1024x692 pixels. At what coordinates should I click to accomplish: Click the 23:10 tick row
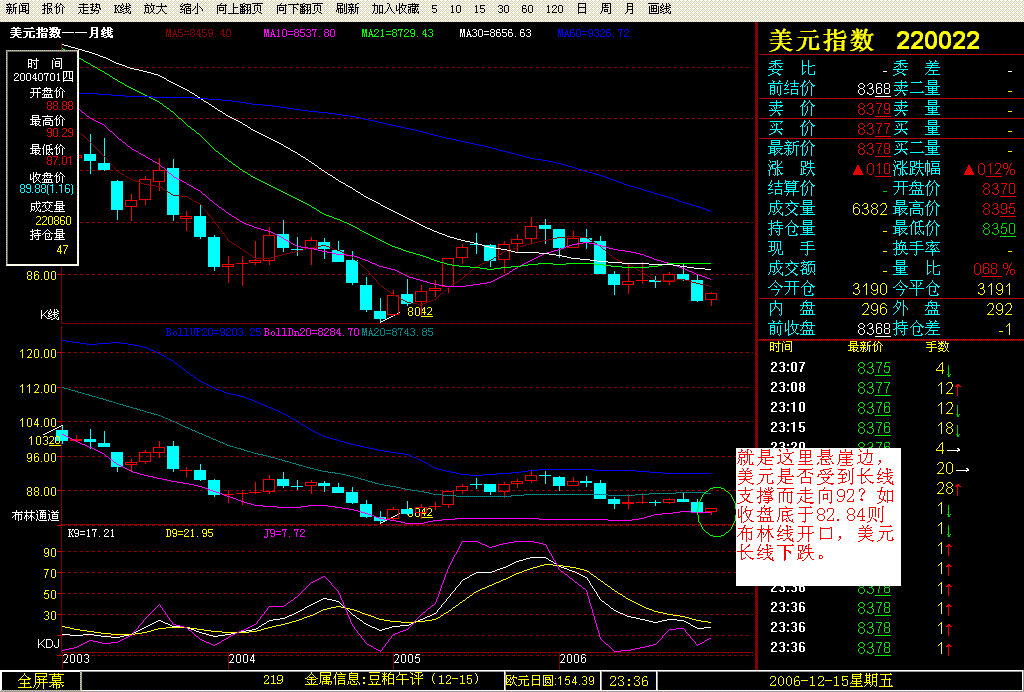click(x=866, y=408)
